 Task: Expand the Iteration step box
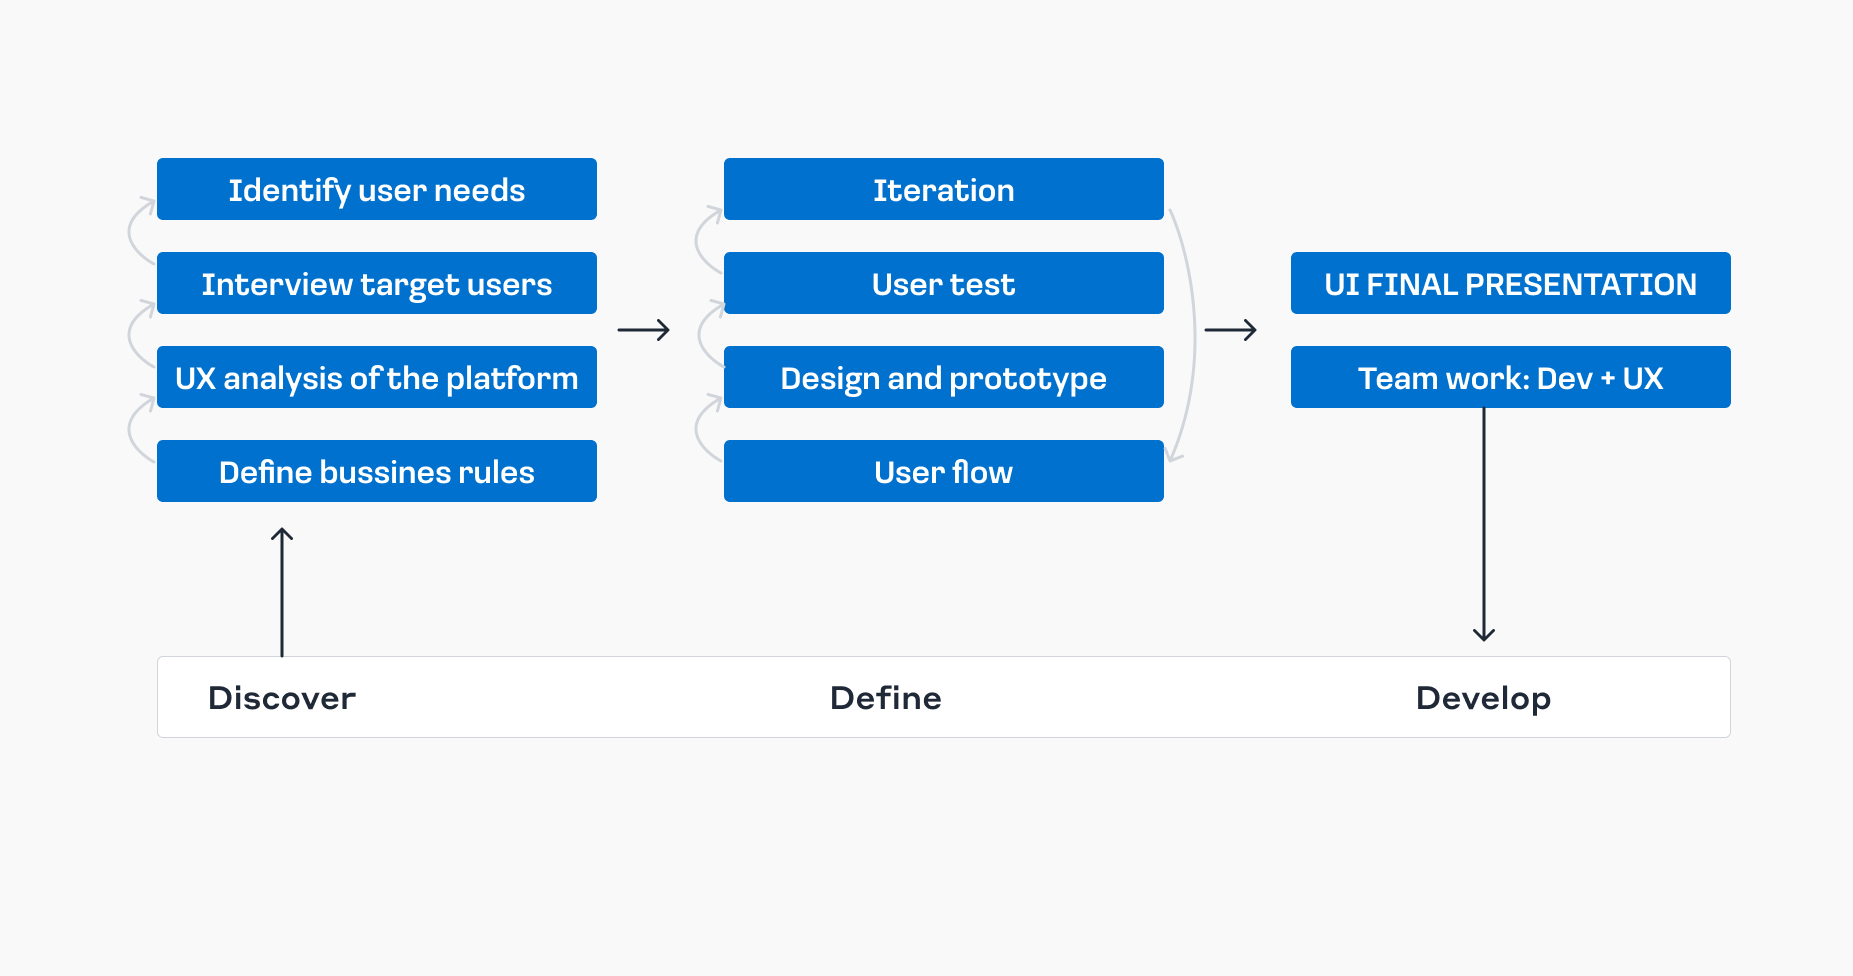point(943,189)
